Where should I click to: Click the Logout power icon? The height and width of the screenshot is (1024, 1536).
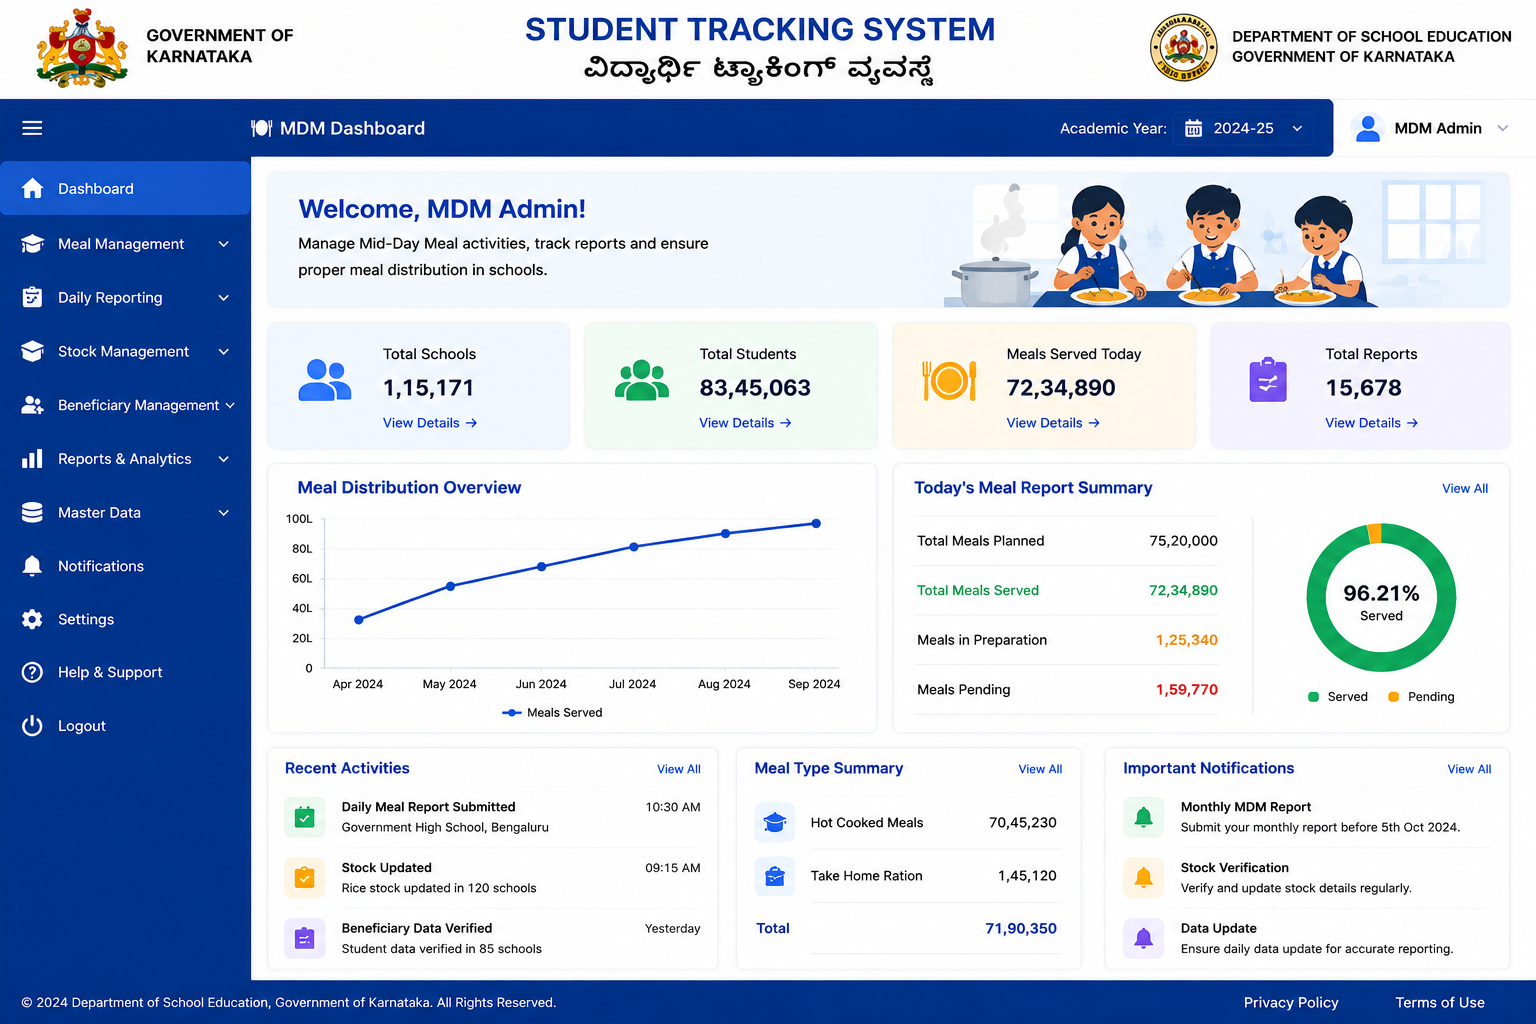[x=32, y=726]
